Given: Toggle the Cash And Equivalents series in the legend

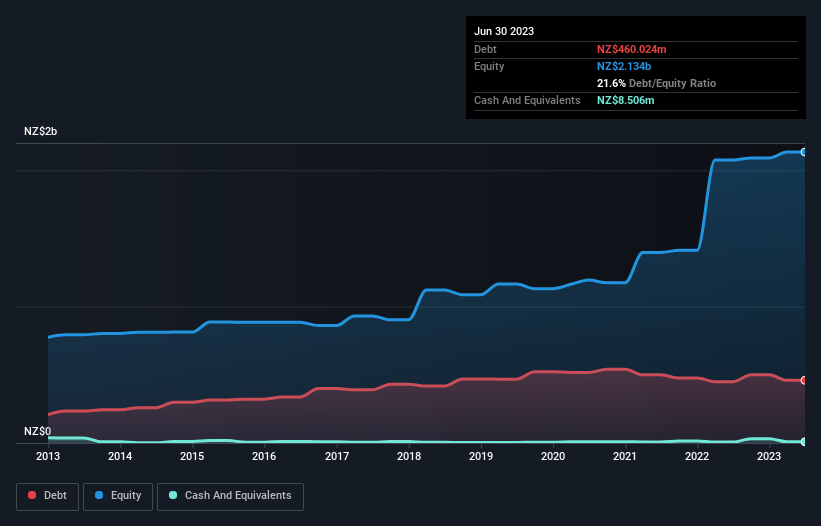Looking at the screenshot, I should 230,496.
